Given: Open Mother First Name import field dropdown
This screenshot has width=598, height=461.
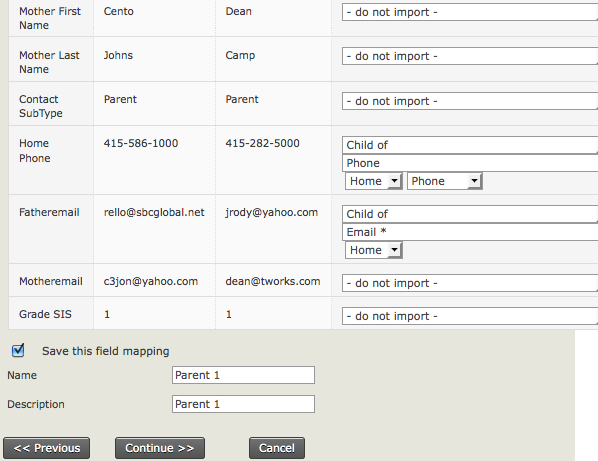Looking at the screenshot, I should (x=470, y=12).
